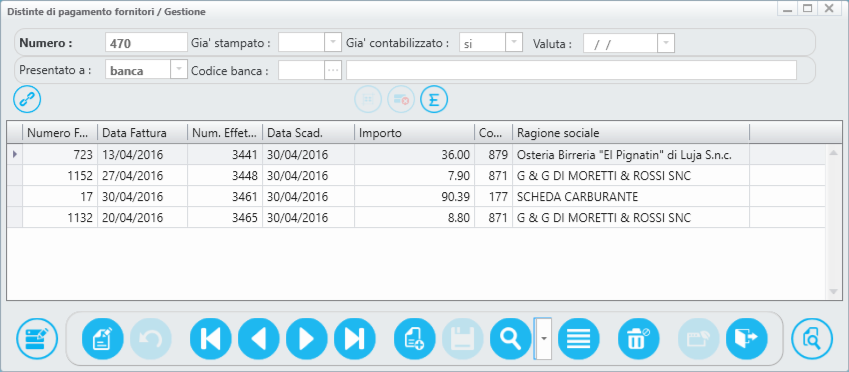Click effect number 3441 cell
The width and height of the screenshot is (849, 372).
click(x=225, y=154)
